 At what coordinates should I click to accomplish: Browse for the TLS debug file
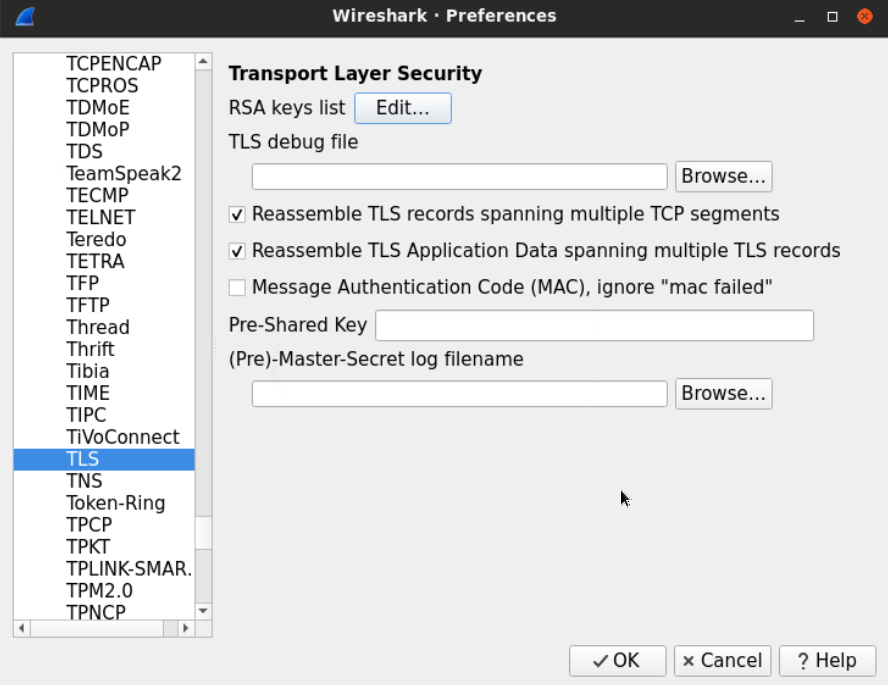point(723,176)
